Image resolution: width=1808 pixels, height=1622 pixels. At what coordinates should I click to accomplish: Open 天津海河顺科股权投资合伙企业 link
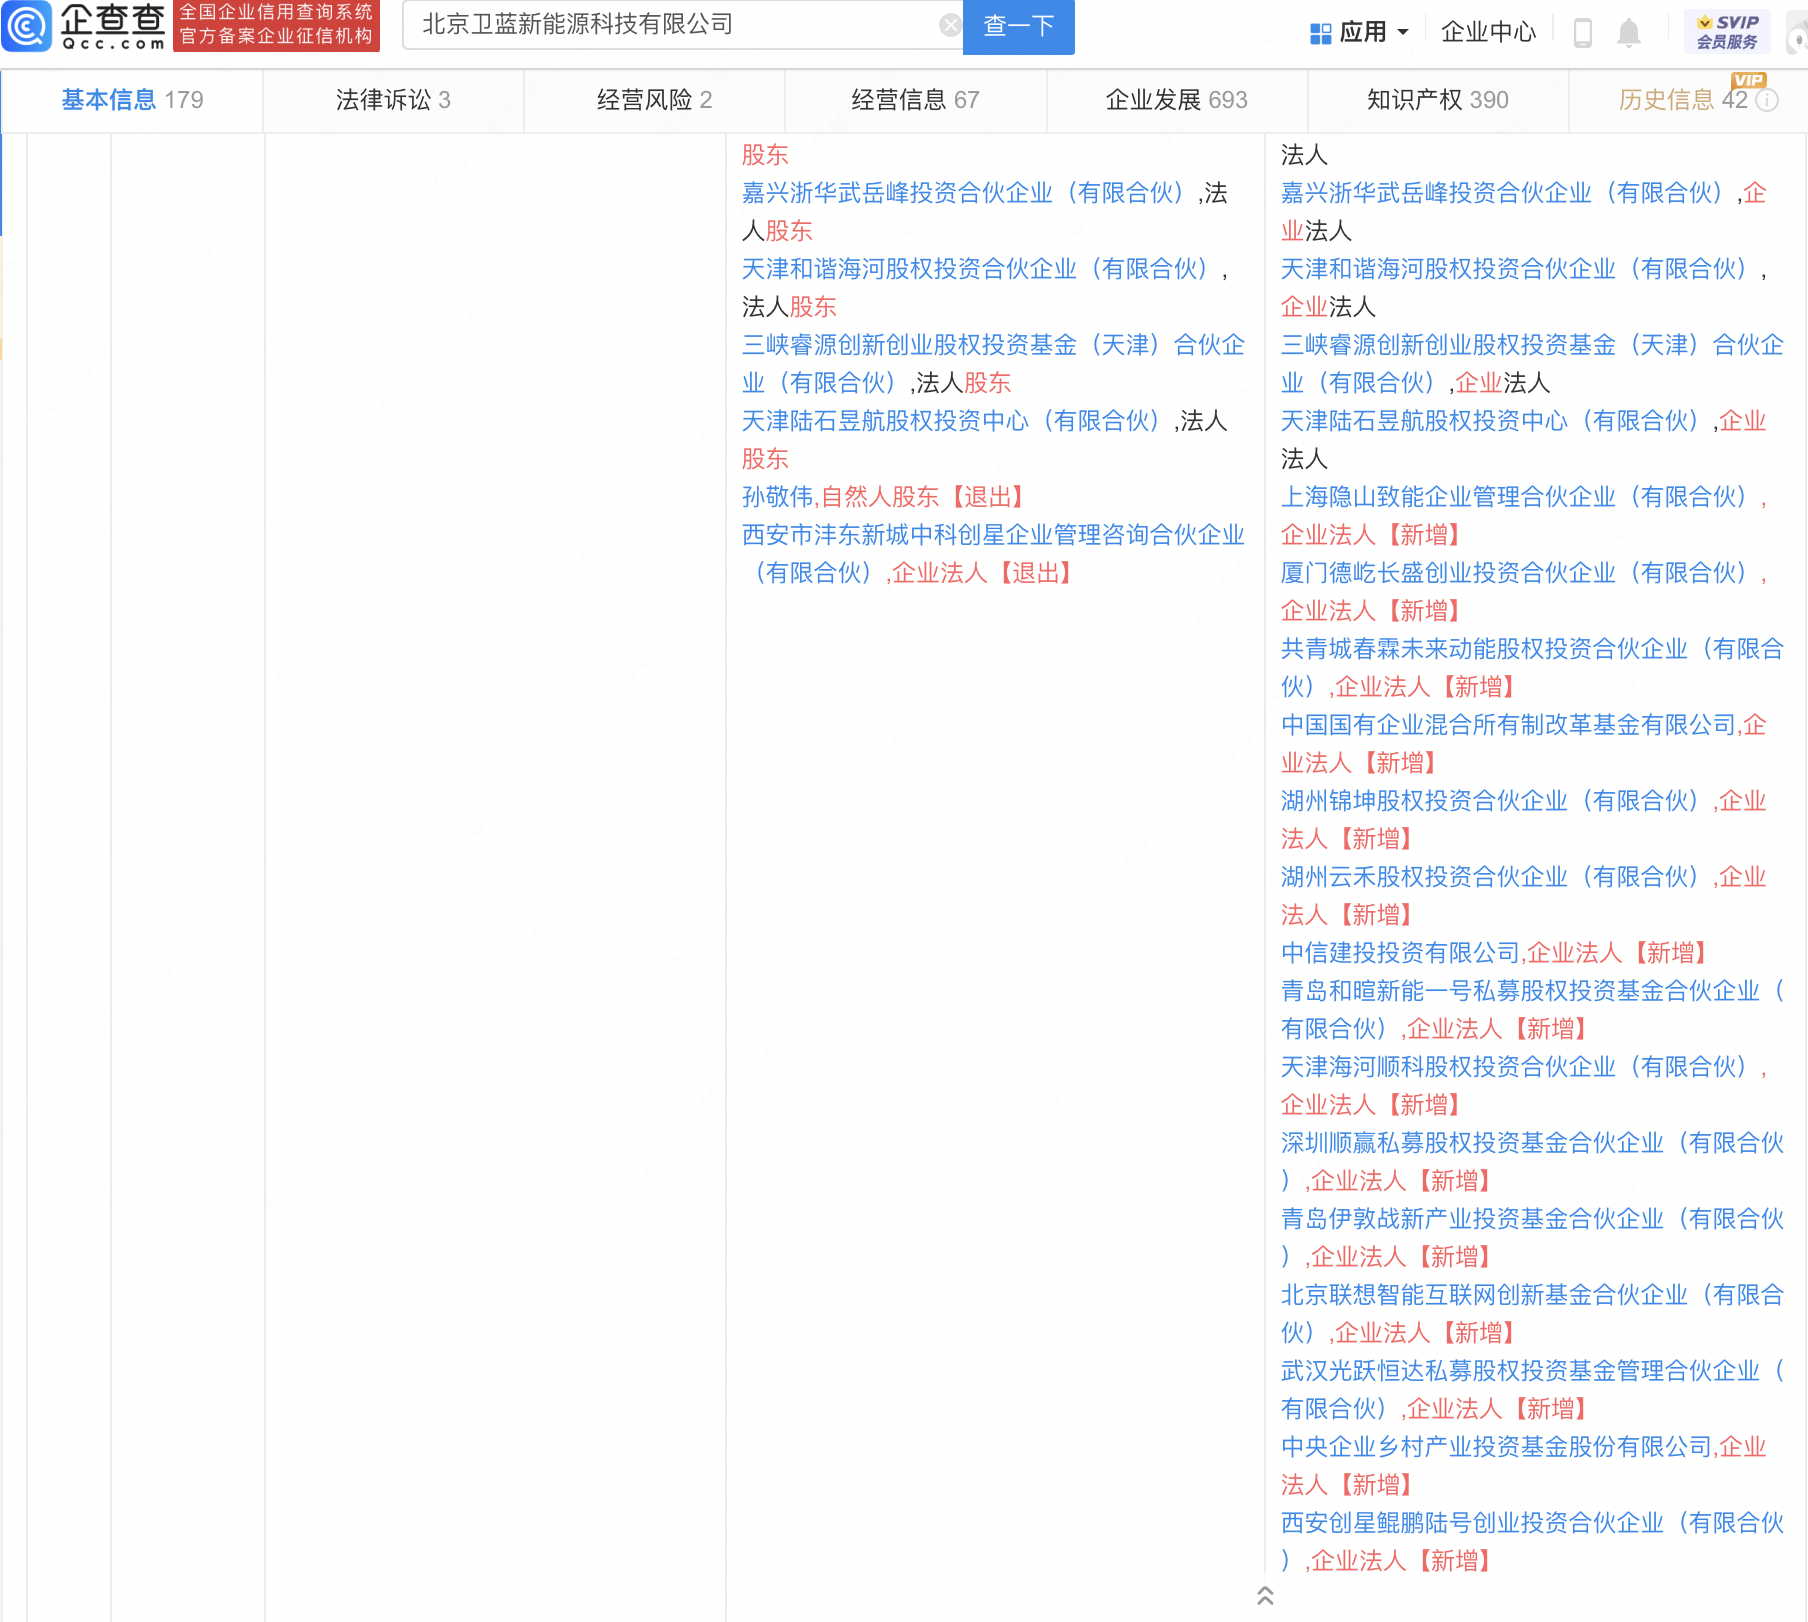[1518, 1067]
